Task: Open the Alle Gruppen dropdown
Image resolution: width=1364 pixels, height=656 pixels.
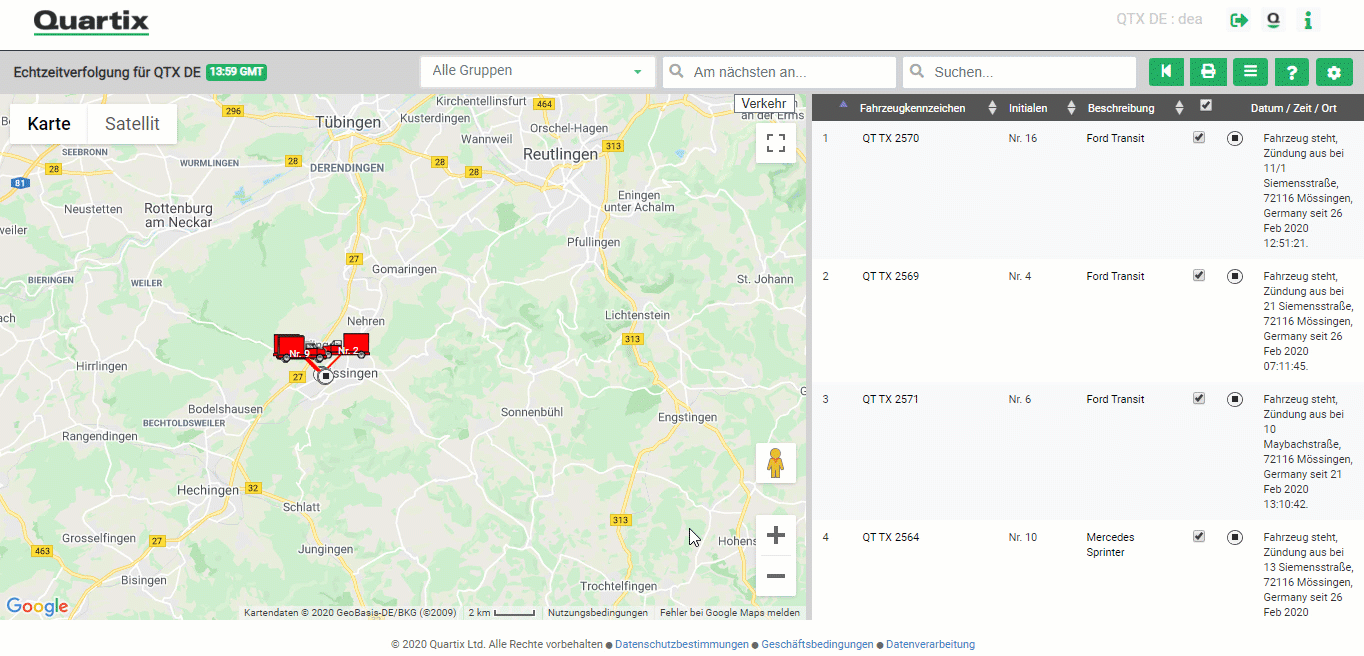Action: click(537, 71)
